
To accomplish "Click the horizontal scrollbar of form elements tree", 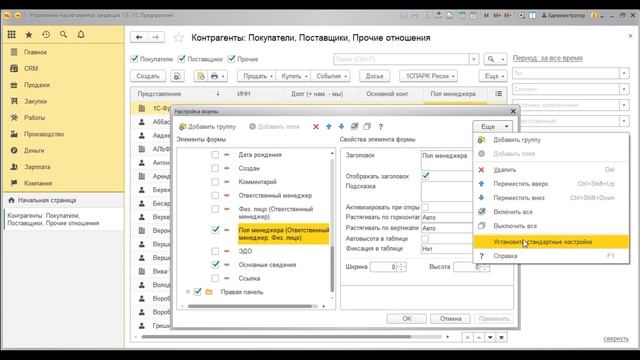I will click(x=250, y=306).
